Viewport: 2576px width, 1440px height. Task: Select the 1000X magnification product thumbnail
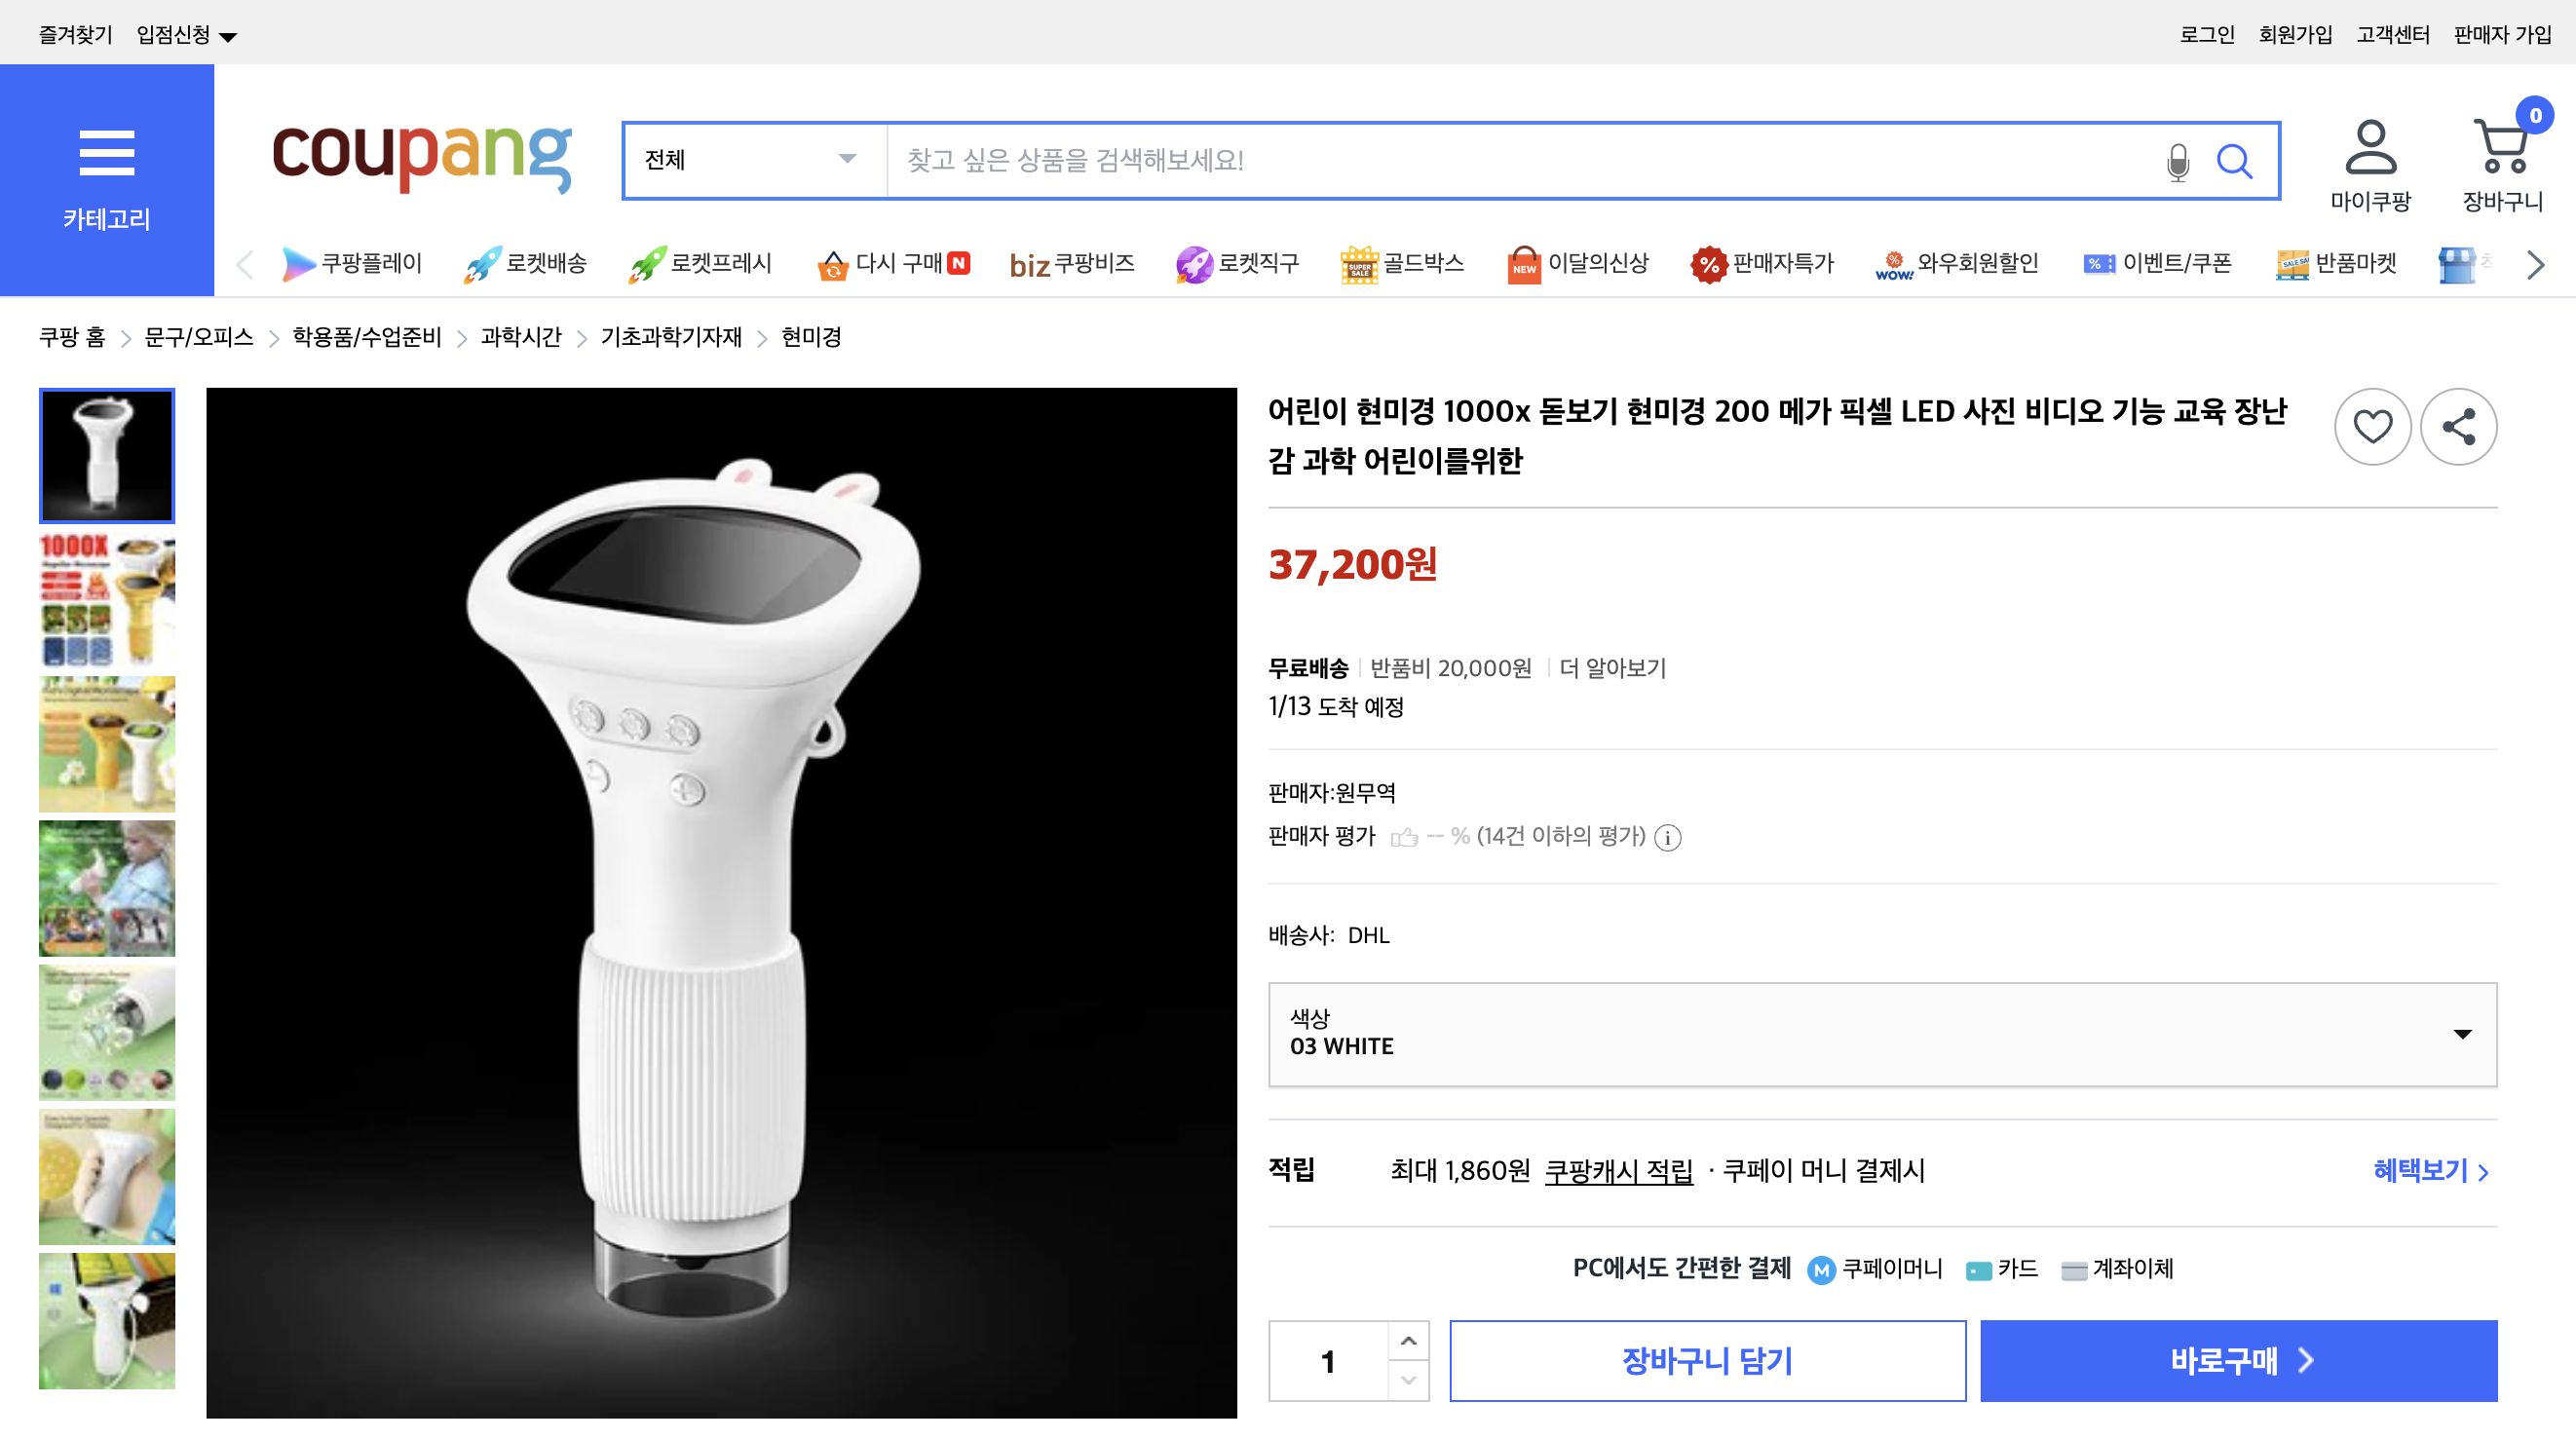tap(106, 600)
